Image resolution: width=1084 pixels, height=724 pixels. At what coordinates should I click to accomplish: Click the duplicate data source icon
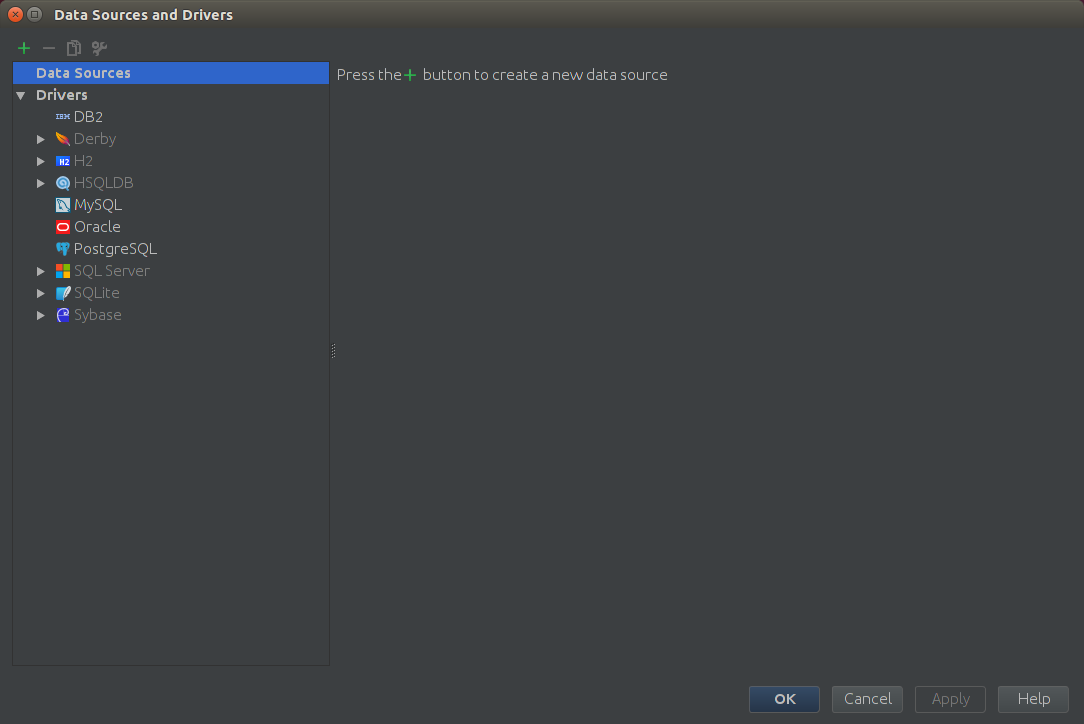tap(73, 48)
